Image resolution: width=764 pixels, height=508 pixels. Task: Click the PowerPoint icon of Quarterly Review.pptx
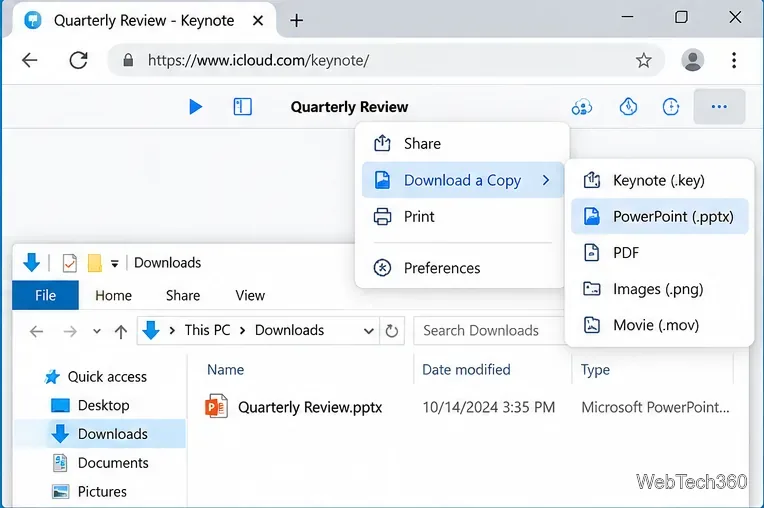pyautogui.click(x=216, y=407)
